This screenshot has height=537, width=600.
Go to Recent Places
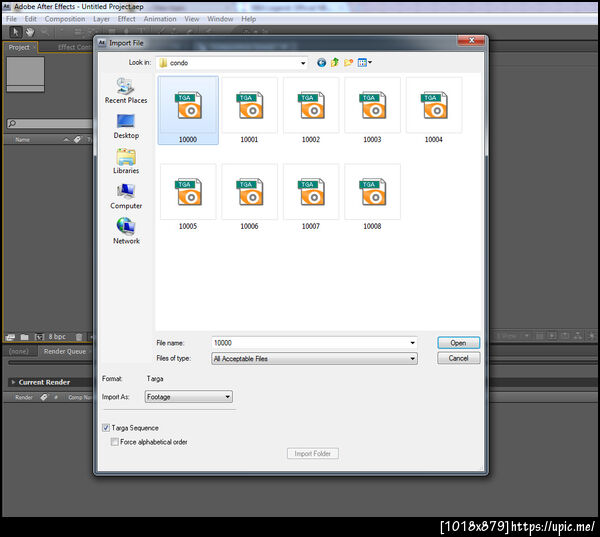[x=126, y=91]
